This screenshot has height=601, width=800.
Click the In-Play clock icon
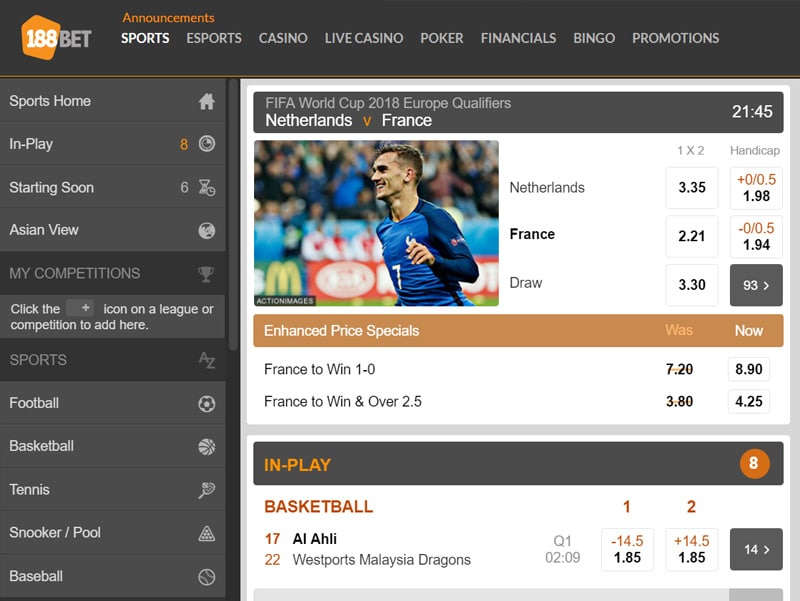point(206,144)
